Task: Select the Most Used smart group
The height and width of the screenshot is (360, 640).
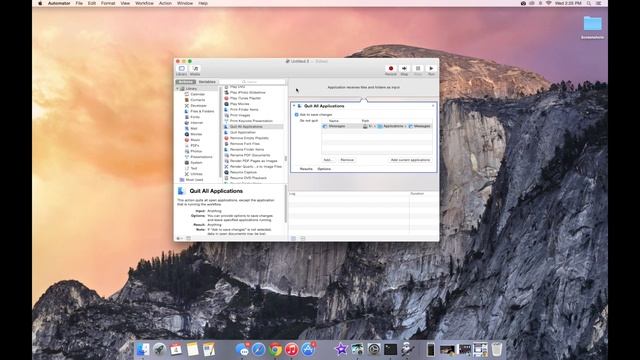Action: [194, 180]
